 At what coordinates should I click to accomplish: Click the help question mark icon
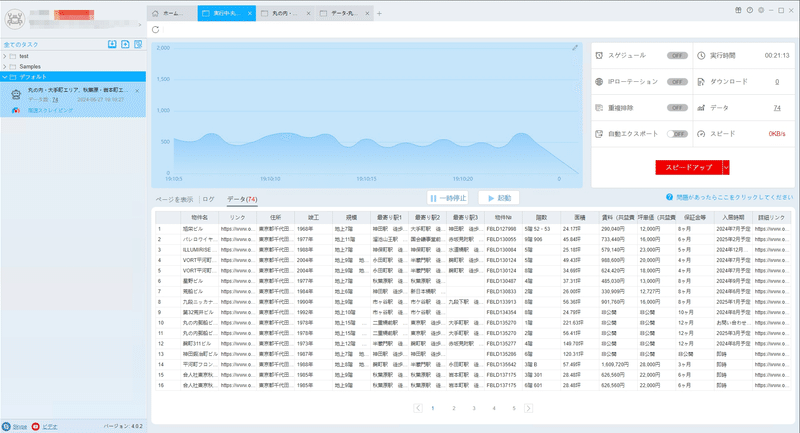pos(669,197)
